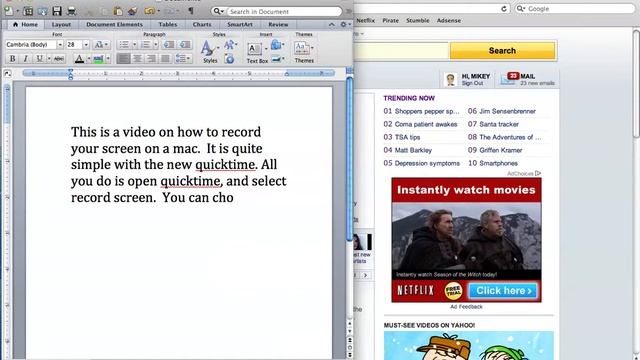This screenshot has width=640, height=360.
Task: Select align text right
Action: 151,59
